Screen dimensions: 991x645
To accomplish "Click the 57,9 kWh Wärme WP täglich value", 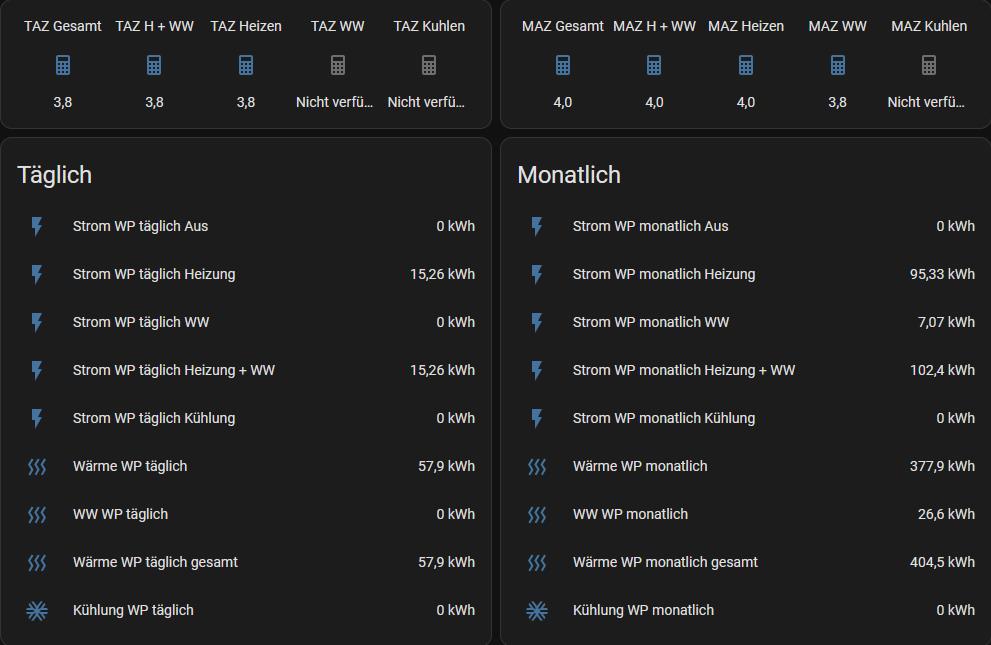I will (x=446, y=466).
